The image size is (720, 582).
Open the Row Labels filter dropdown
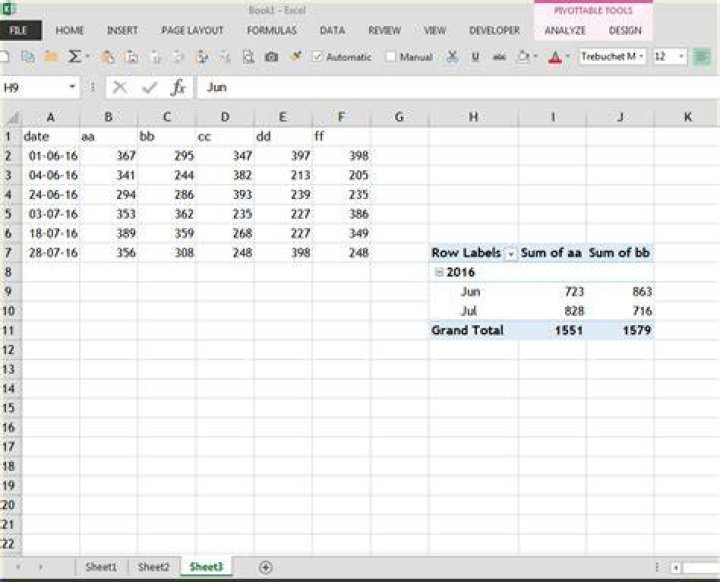511,254
